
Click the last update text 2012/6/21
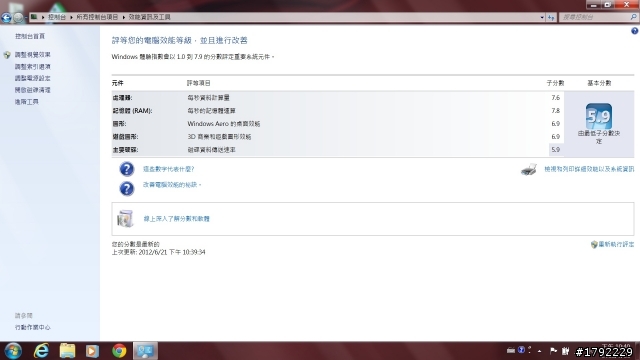point(158,252)
